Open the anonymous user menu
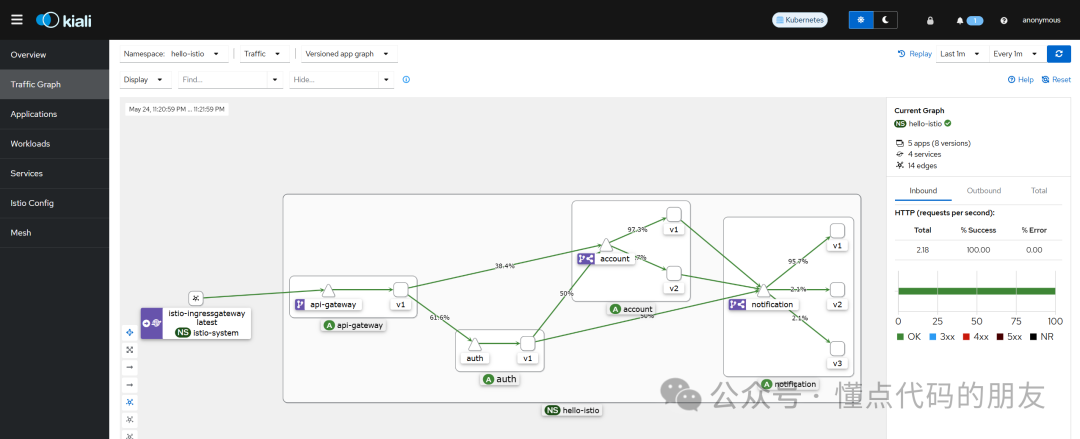Image resolution: width=1080 pixels, height=439 pixels. coord(1041,21)
